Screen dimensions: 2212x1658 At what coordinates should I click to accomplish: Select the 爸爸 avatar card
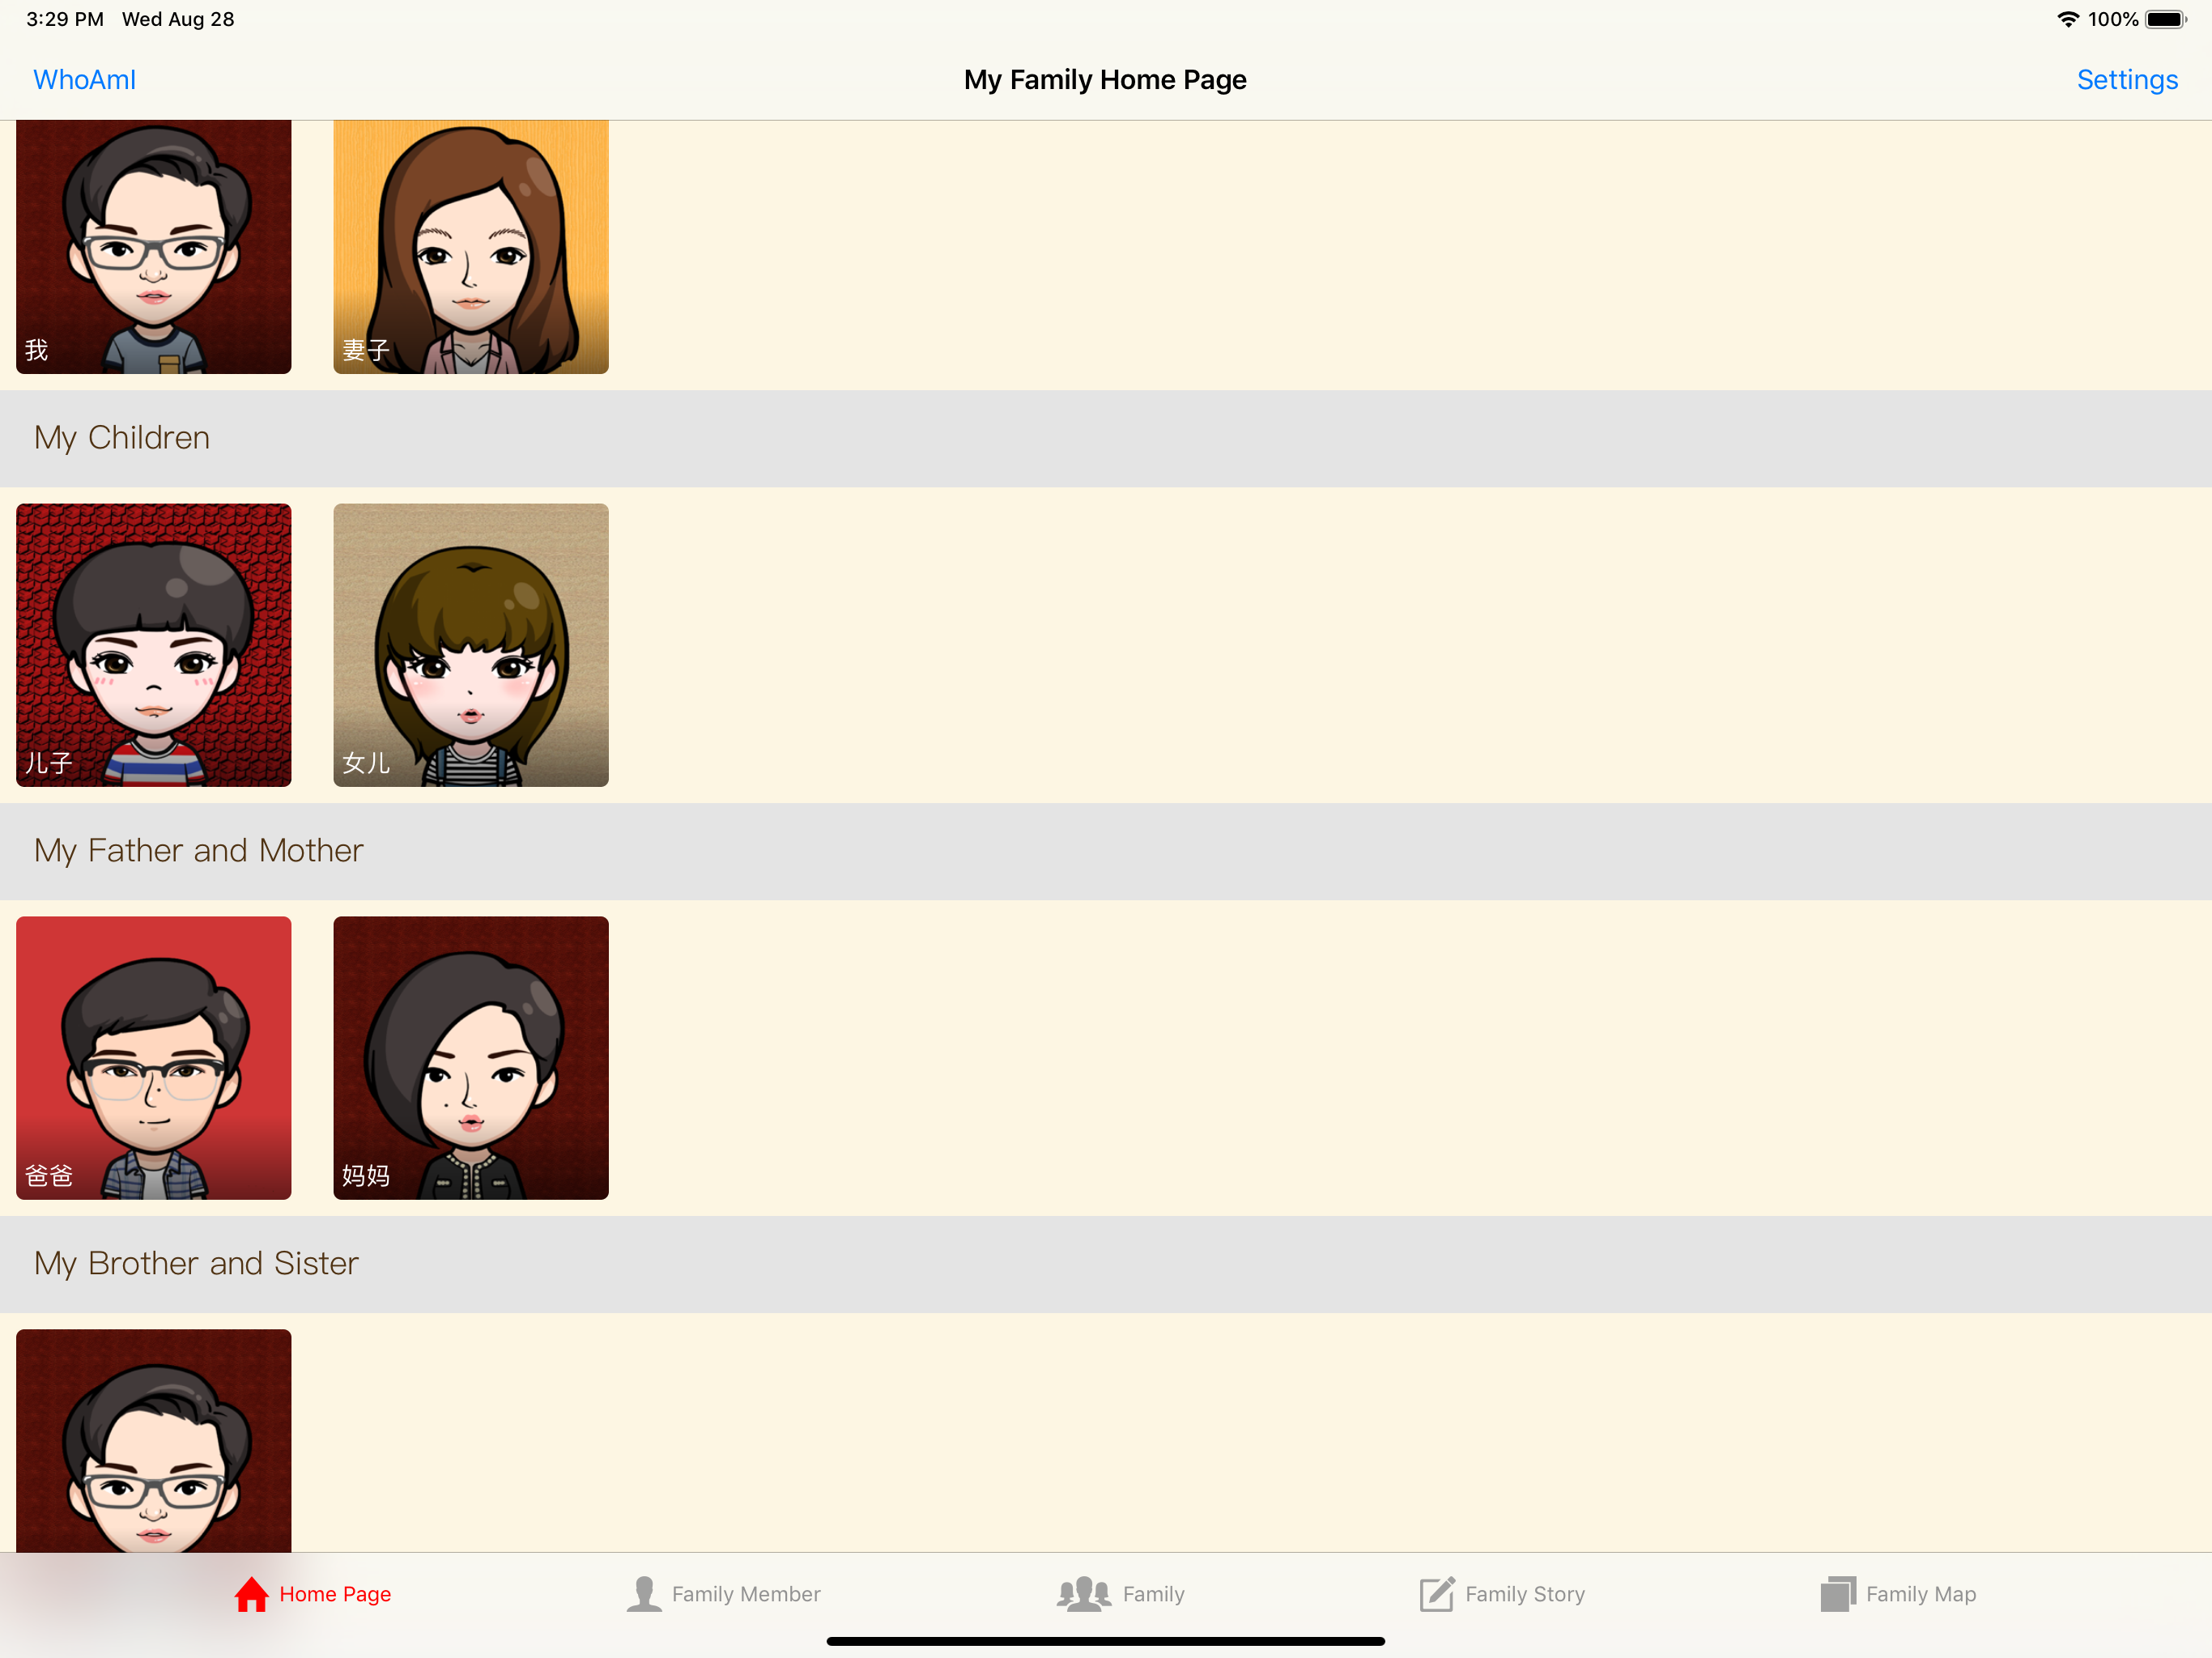click(x=154, y=1058)
